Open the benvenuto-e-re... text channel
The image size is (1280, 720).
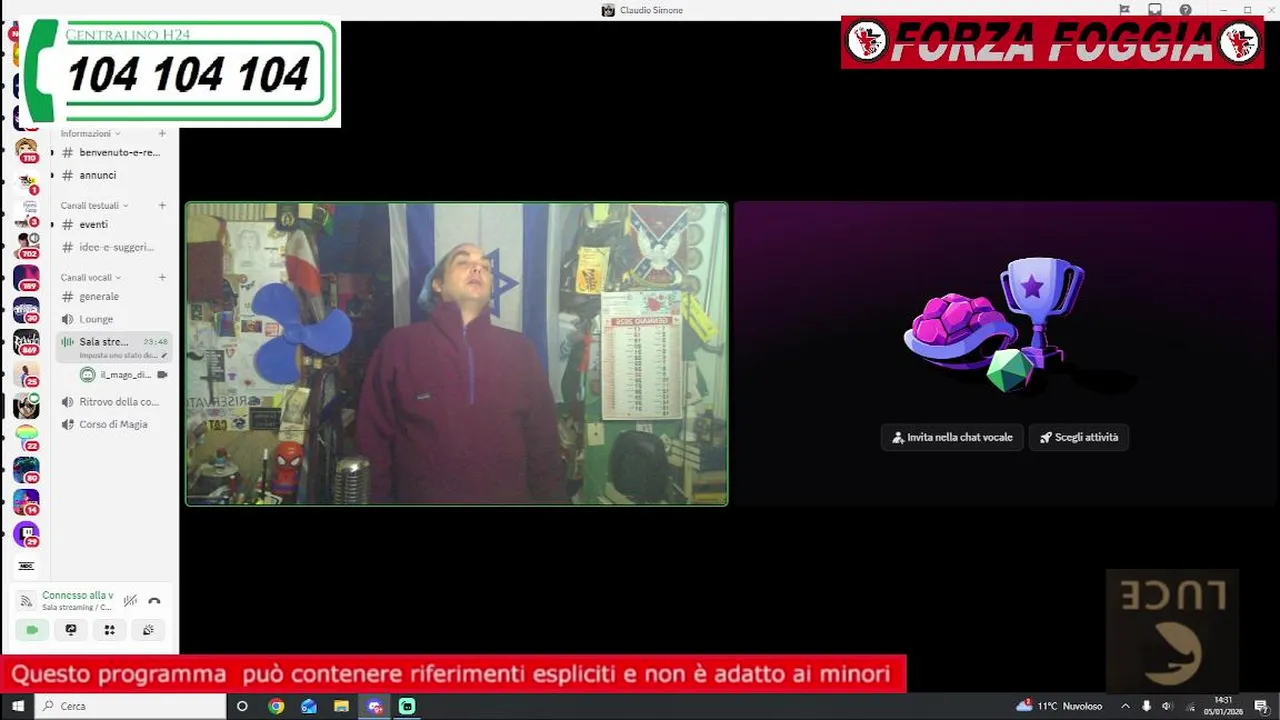(x=111, y=152)
